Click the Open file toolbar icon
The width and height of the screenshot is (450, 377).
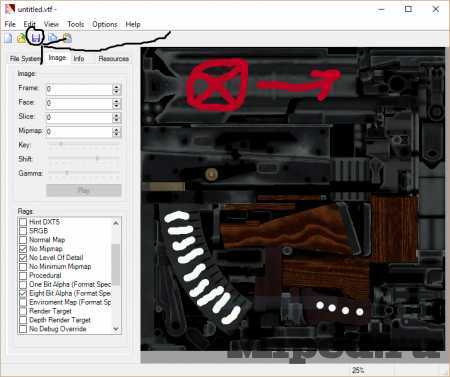21,38
